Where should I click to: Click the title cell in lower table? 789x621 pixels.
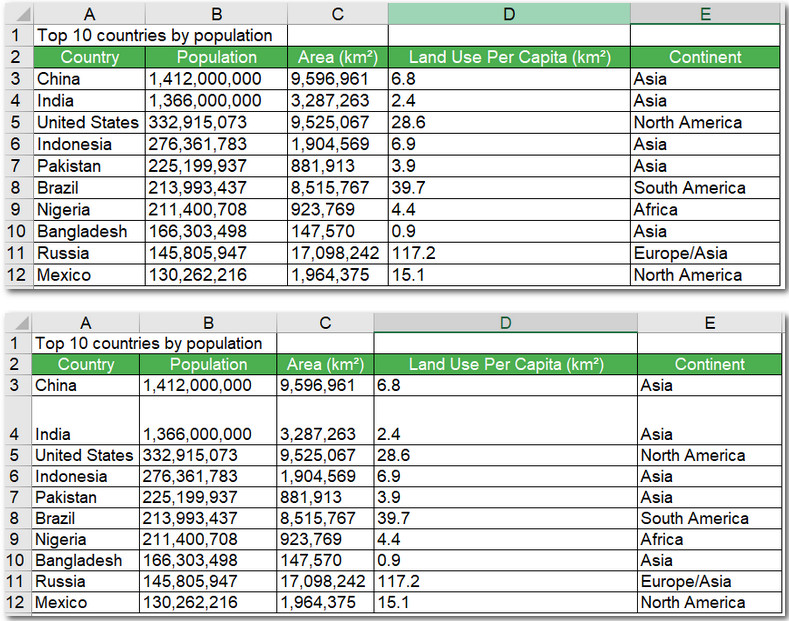coord(154,343)
